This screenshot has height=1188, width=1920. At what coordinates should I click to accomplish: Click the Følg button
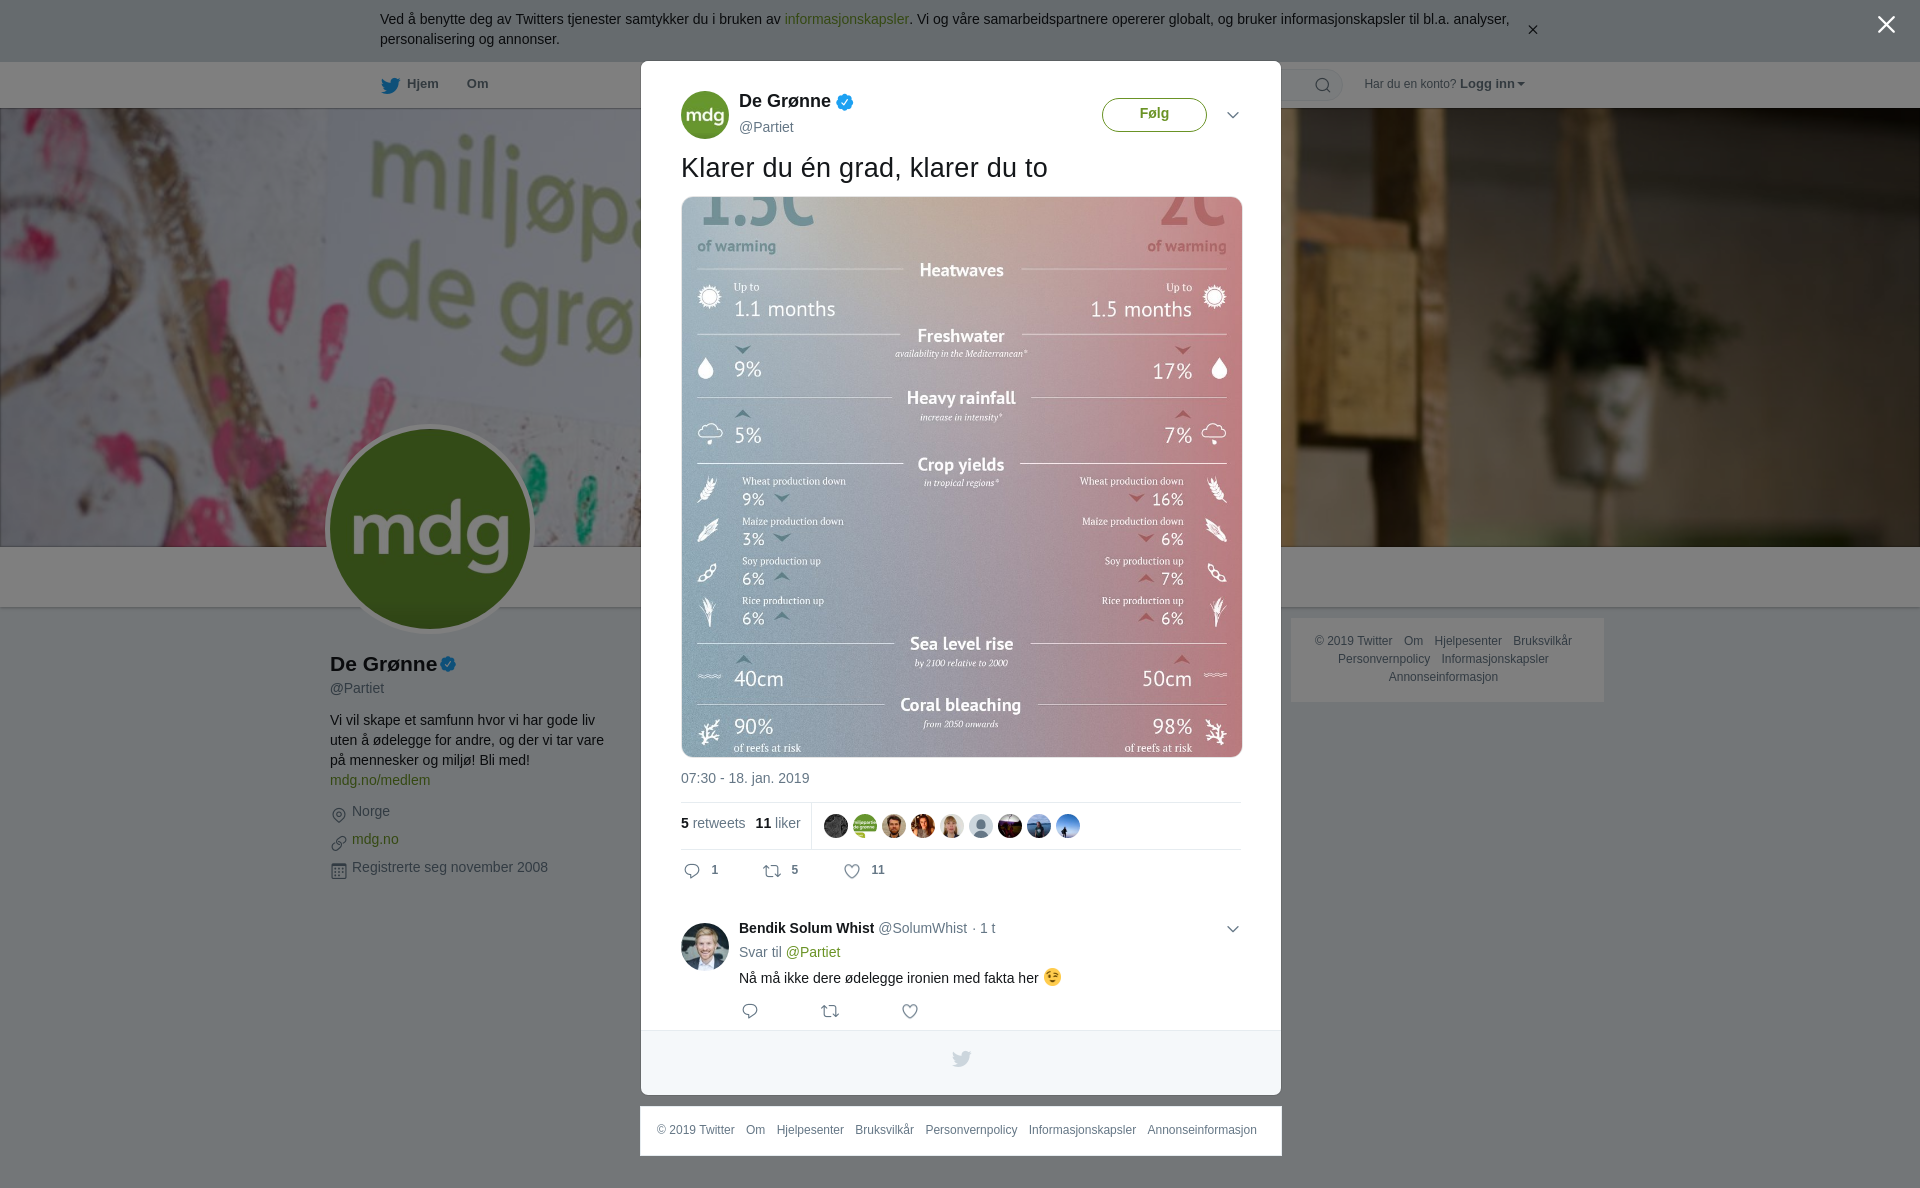1154,115
